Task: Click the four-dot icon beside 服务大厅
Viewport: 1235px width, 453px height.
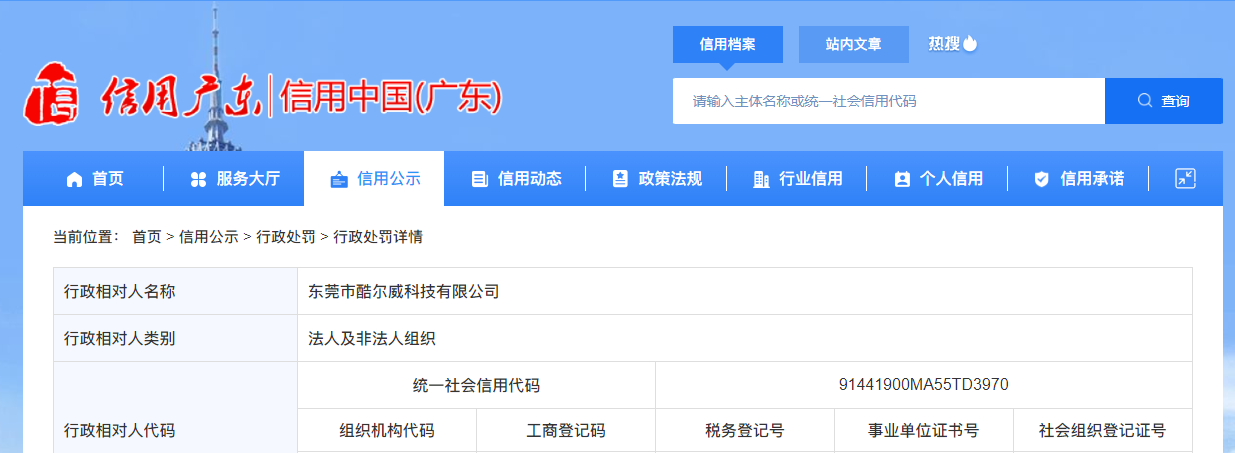Action: 197,179
